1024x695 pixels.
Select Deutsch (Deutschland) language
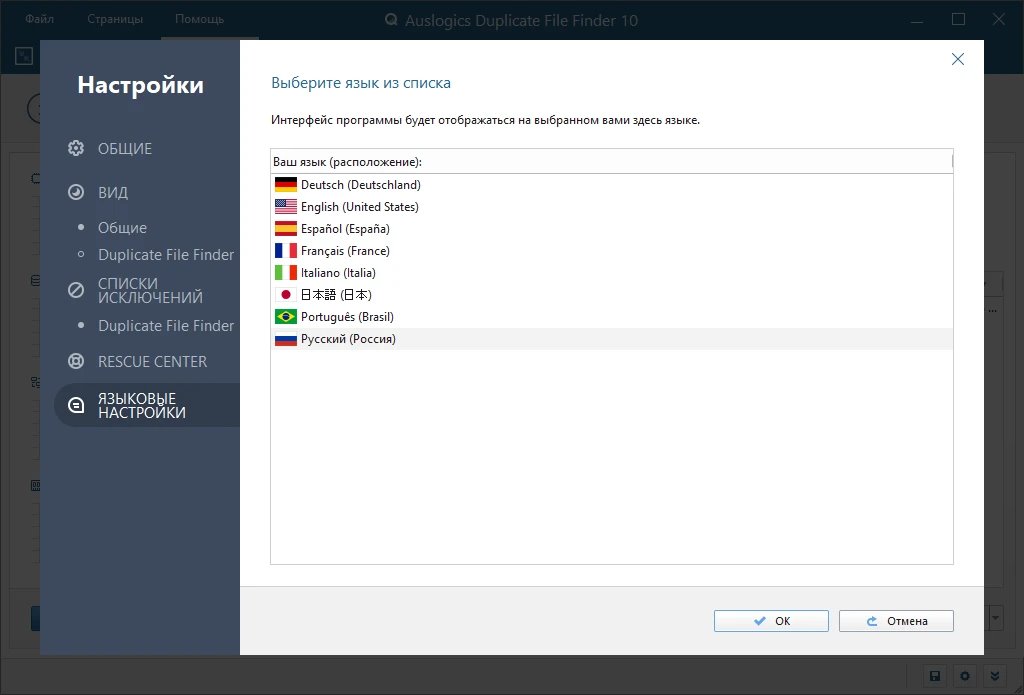coord(612,185)
